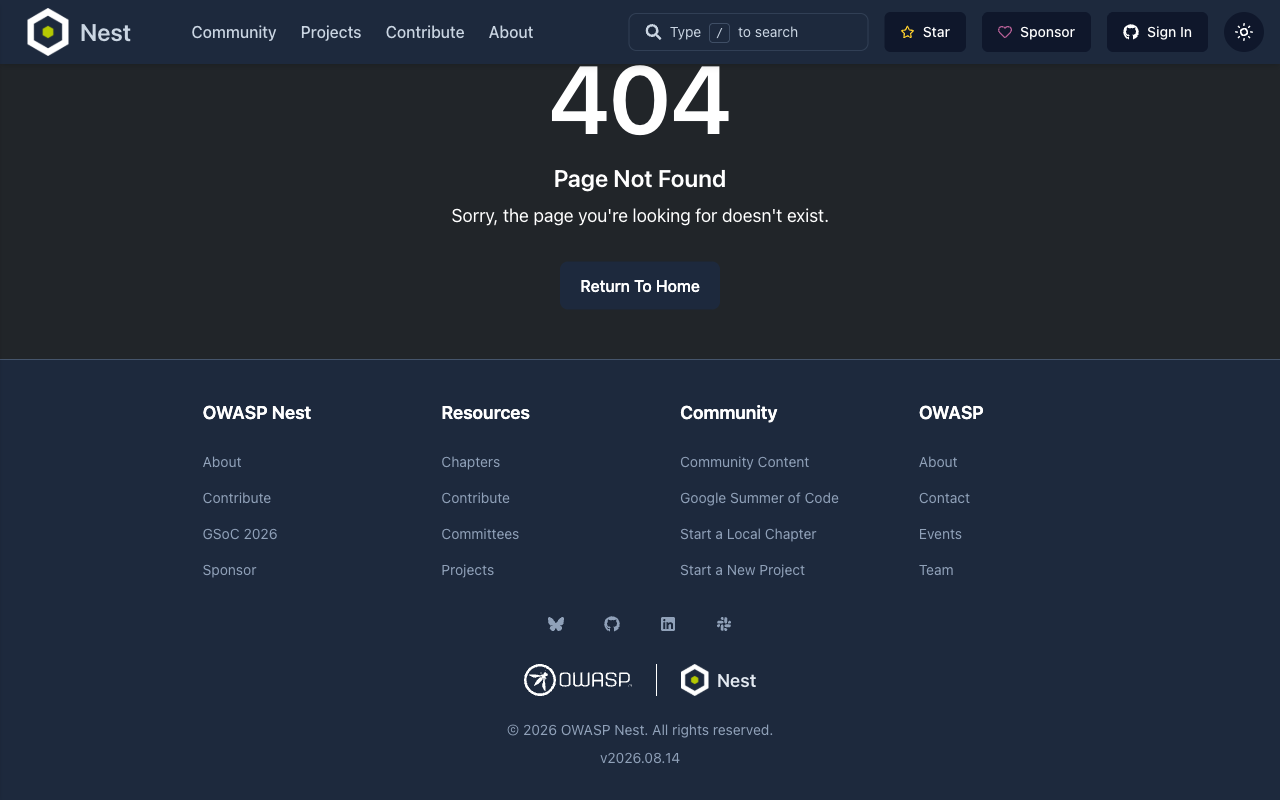
Task: Click the v2026.08.14 version link
Action: (x=640, y=758)
